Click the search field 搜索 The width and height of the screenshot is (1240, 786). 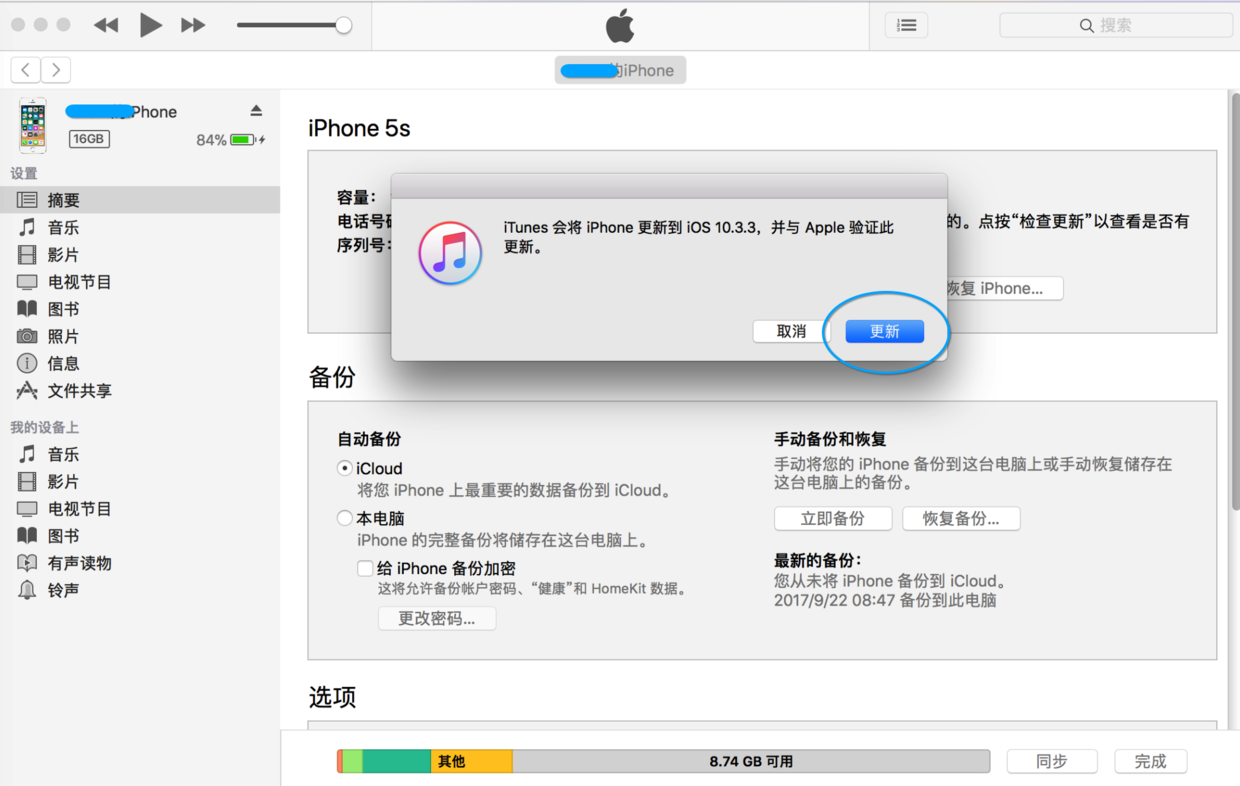tap(1116, 25)
